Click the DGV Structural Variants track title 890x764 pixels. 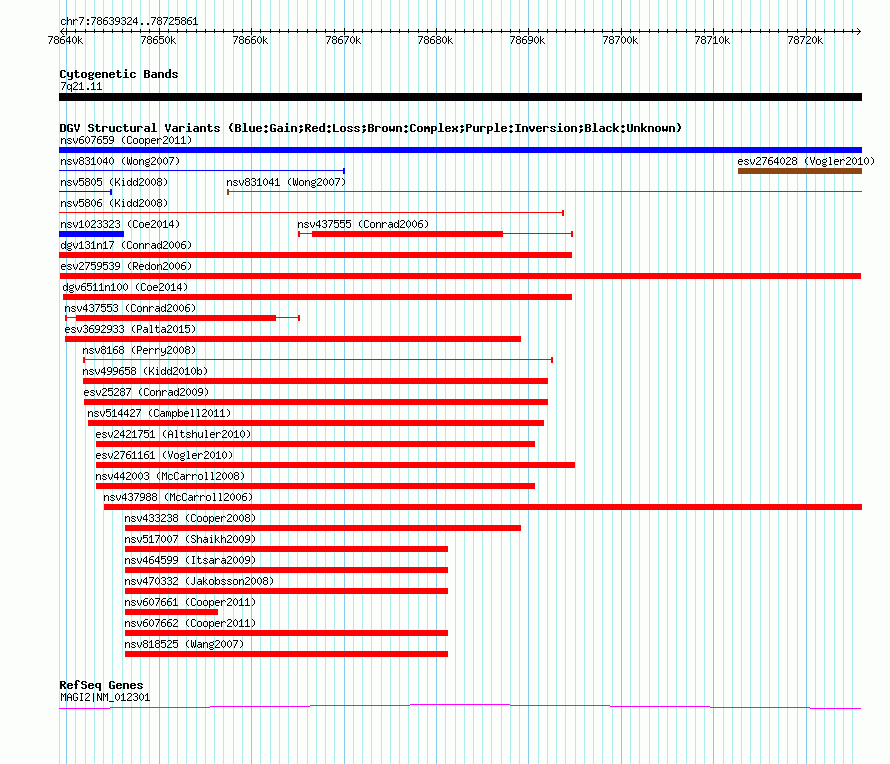[370, 128]
